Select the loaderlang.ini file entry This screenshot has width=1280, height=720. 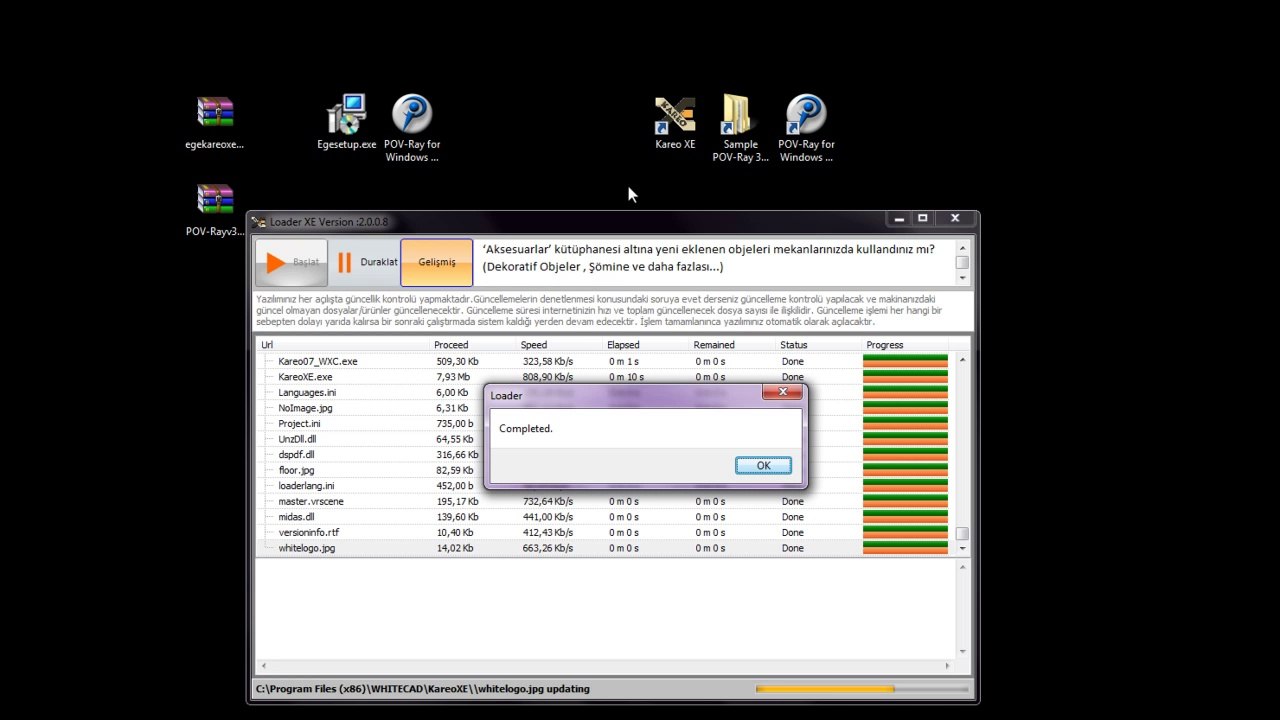306,486
